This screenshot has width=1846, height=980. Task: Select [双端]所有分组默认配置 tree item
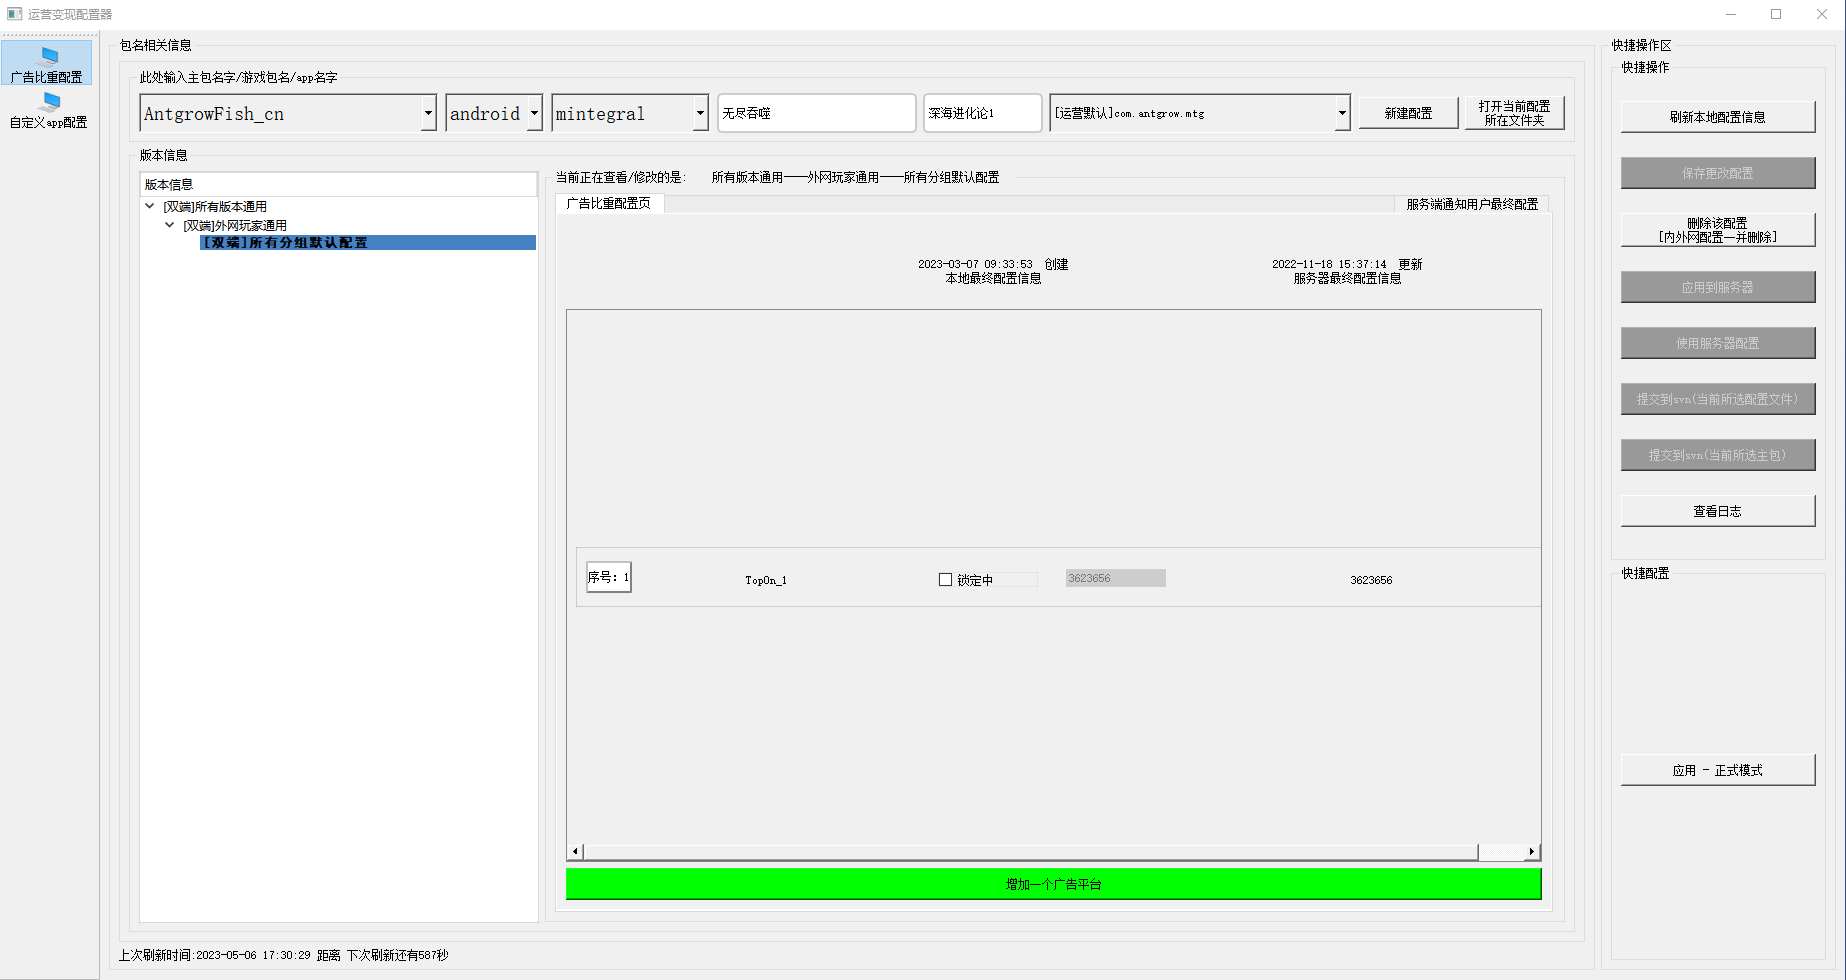(368, 243)
